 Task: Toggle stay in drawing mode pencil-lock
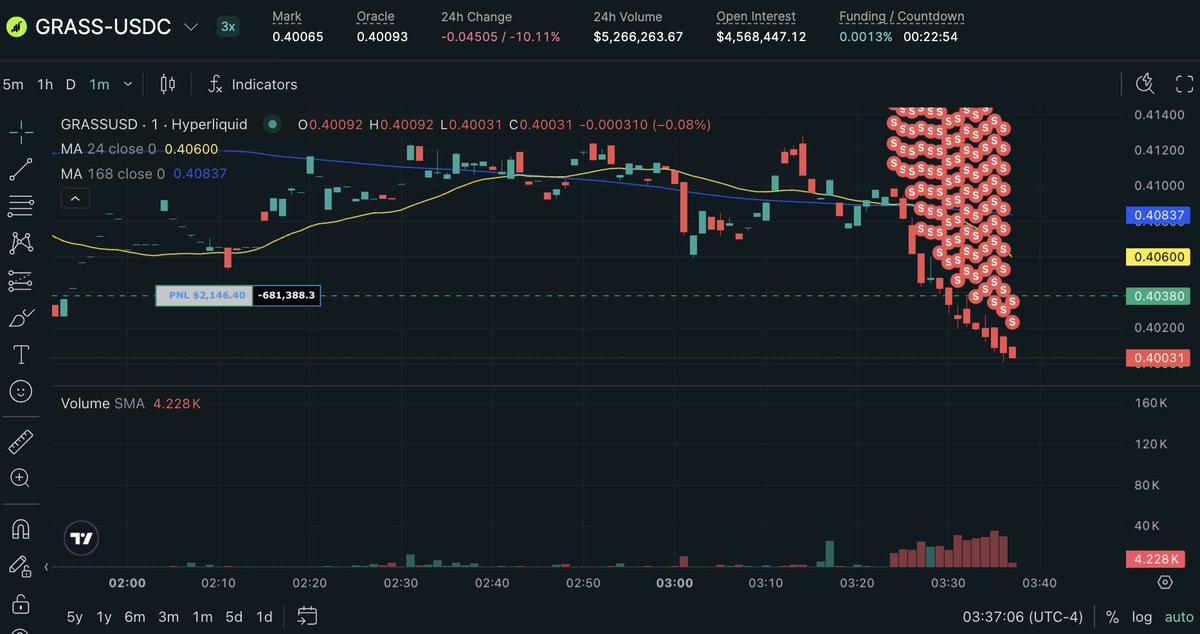(21, 566)
